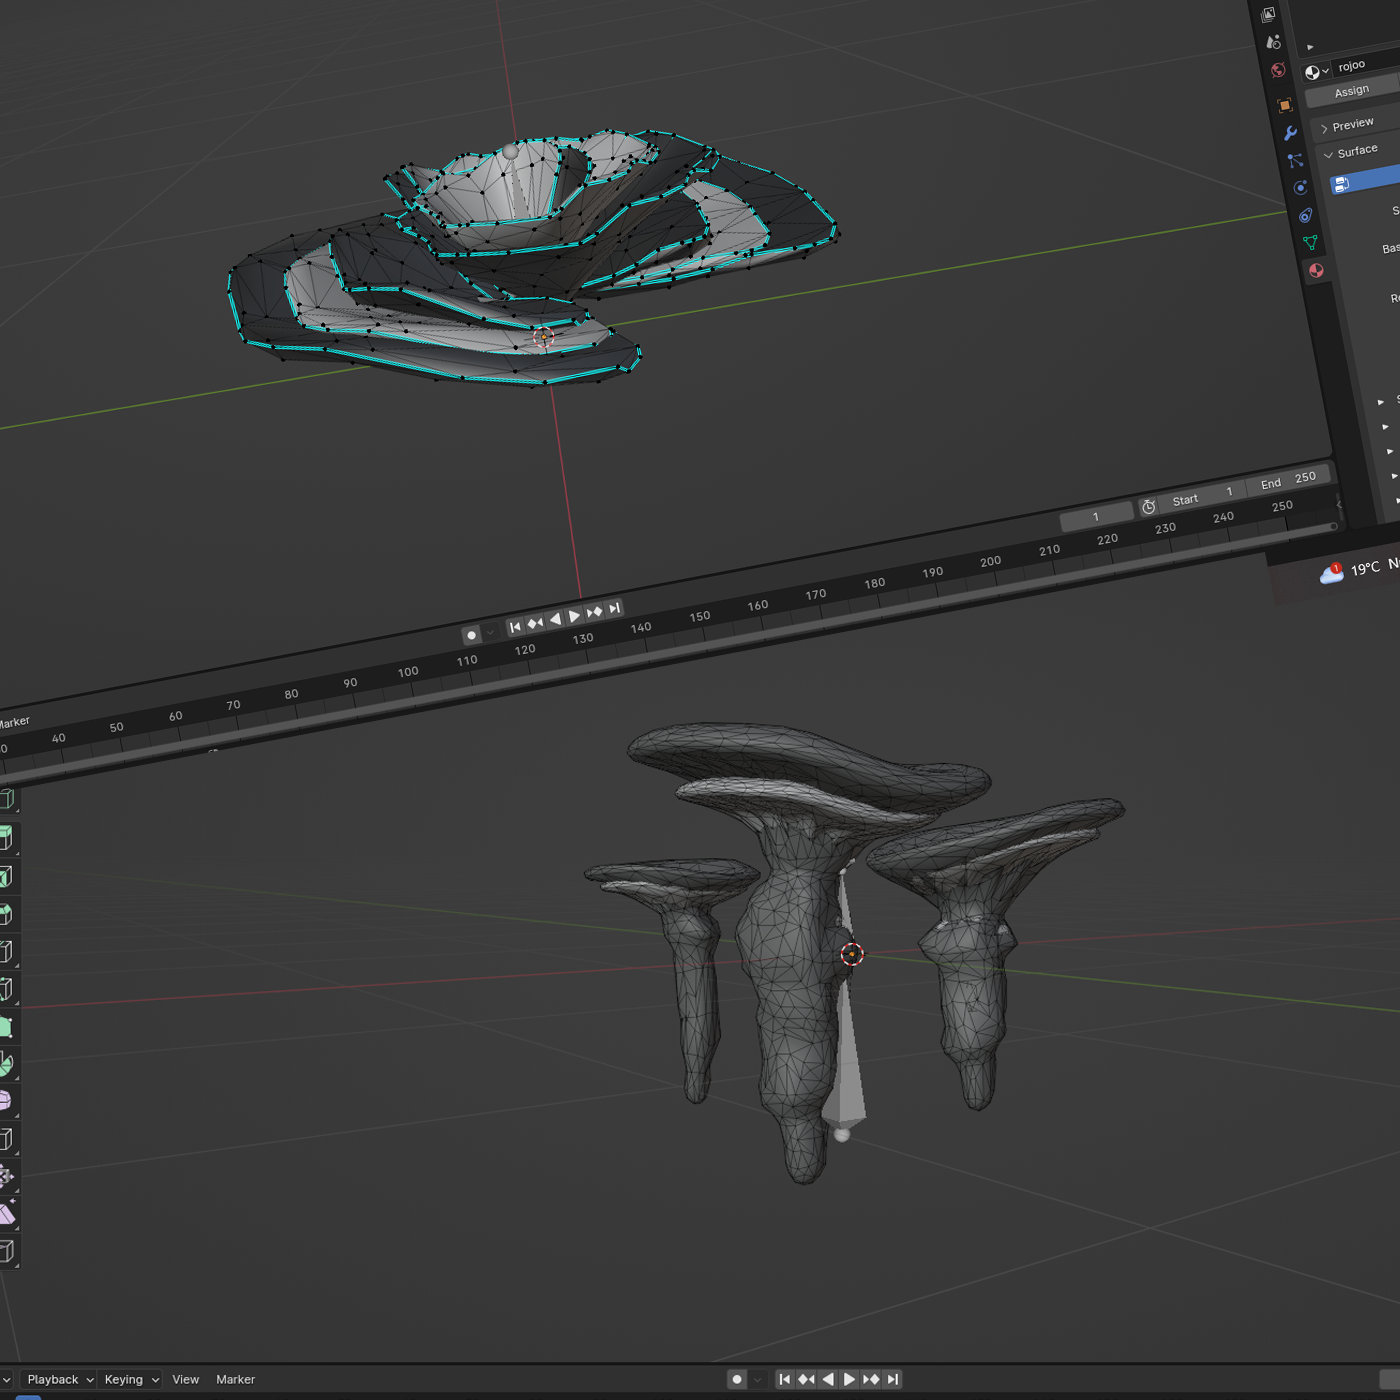Jump to next keyframe in tilted timeline
Screen dimensions: 1400x1400
click(x=595, y=612)
